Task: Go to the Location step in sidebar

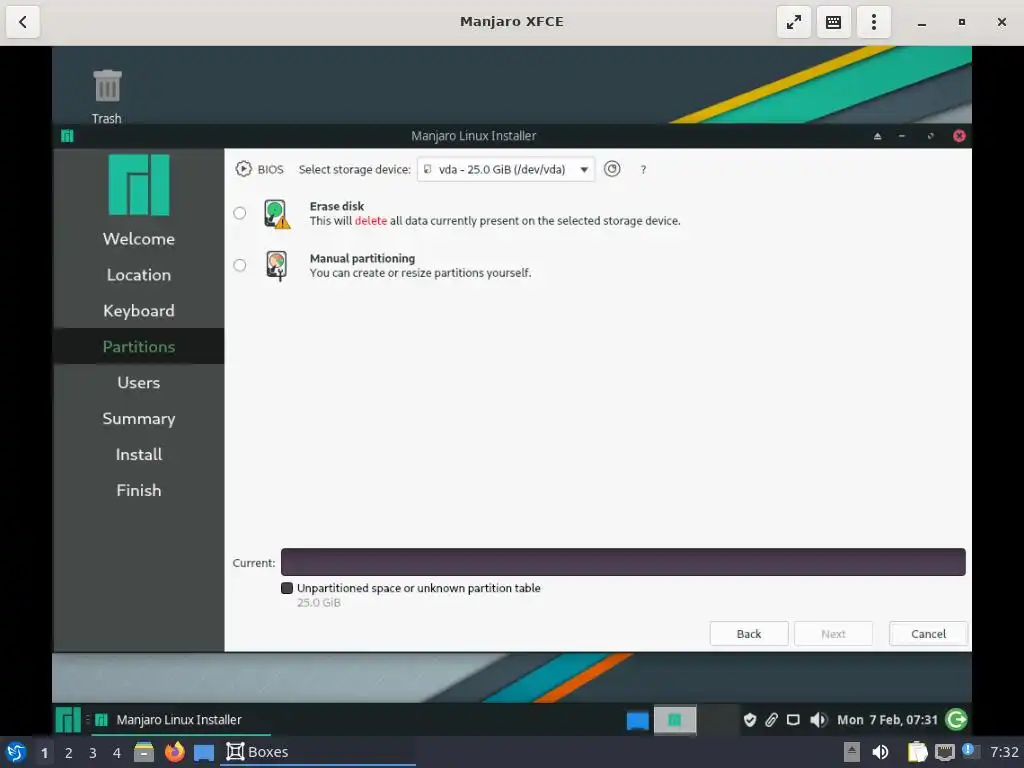Action: pos(138,275)
